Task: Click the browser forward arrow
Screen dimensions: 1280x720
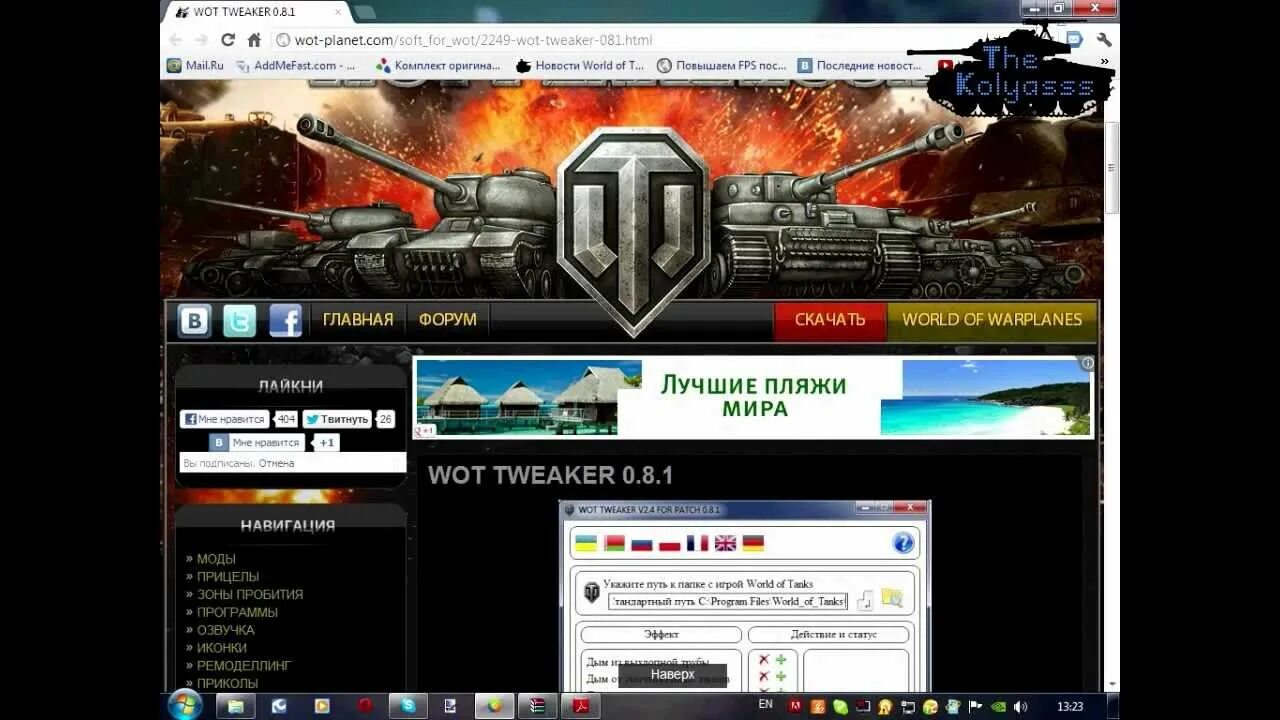Action: (x=201, y=40)
